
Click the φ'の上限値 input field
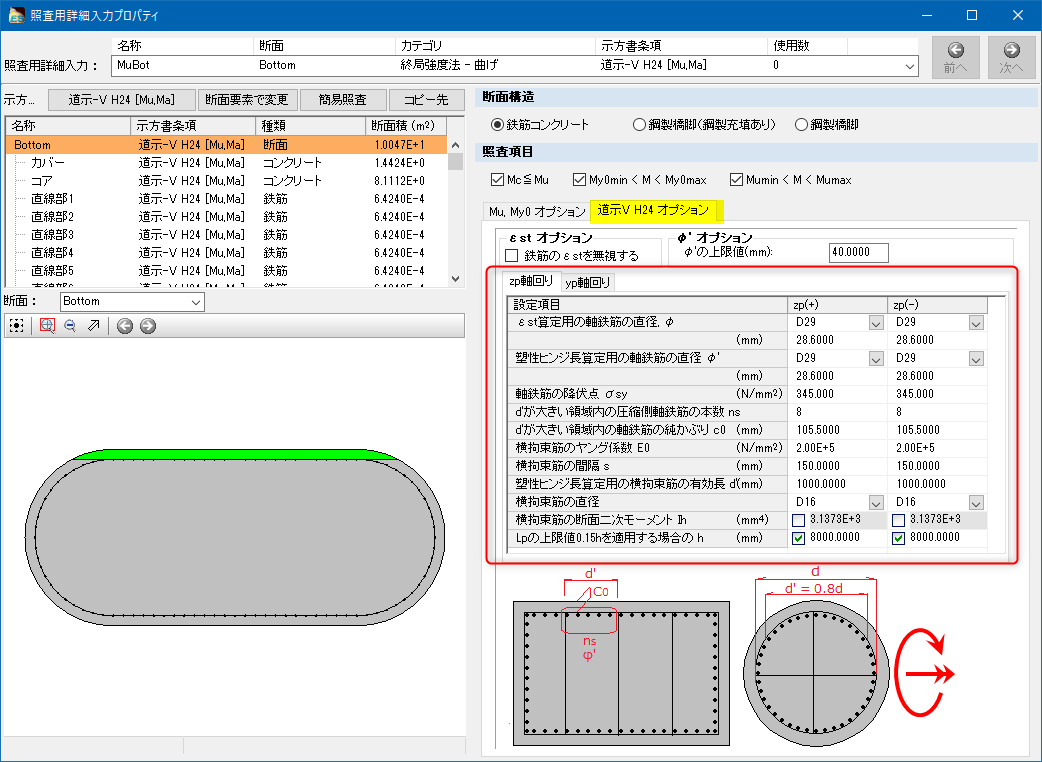(859, 252)
